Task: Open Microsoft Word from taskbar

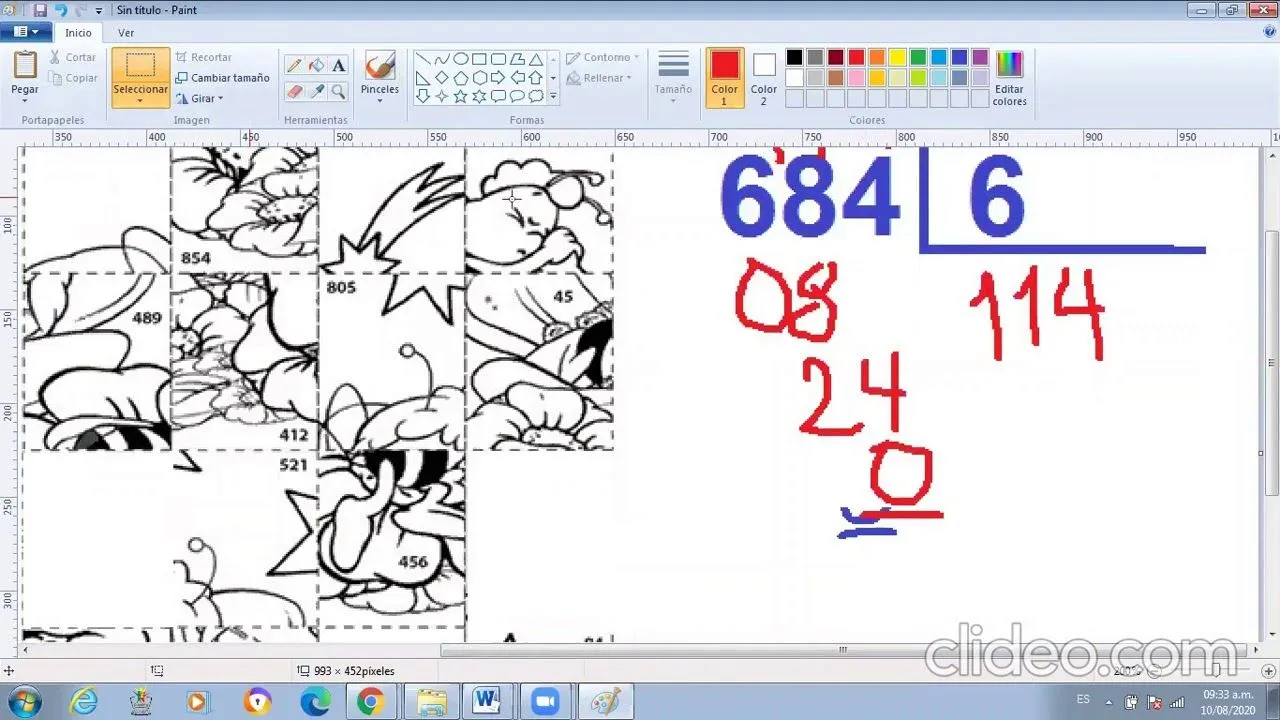Action: [487, 702]
